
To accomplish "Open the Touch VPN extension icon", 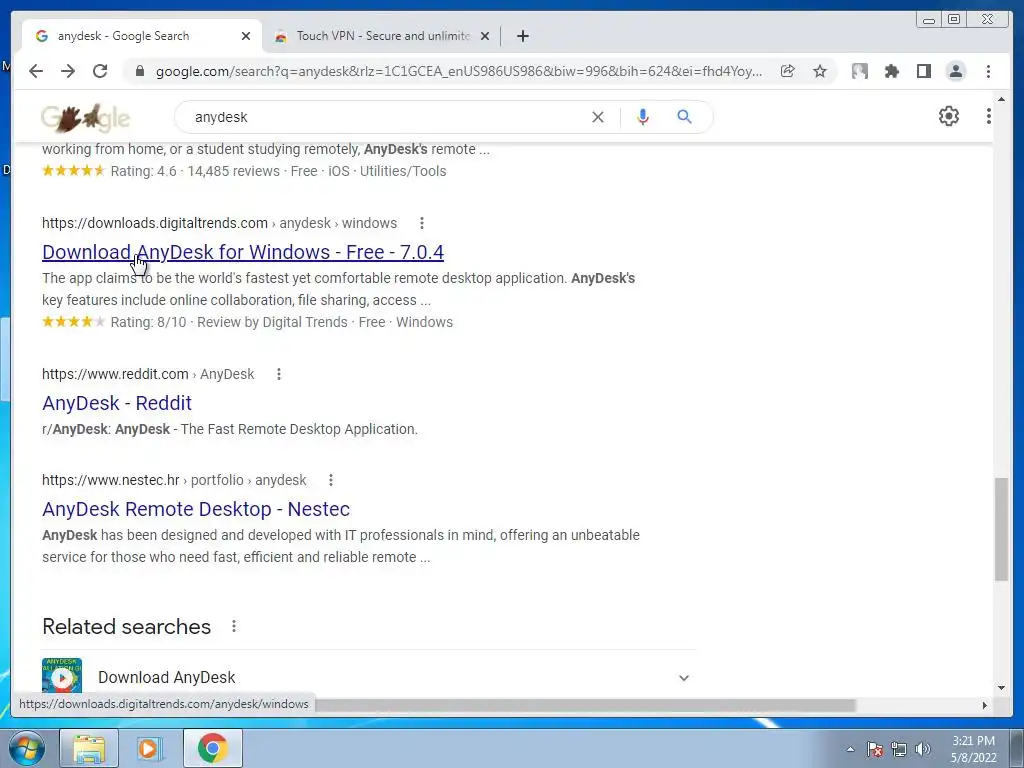I will pyautogui.click(x=859, y=71).
